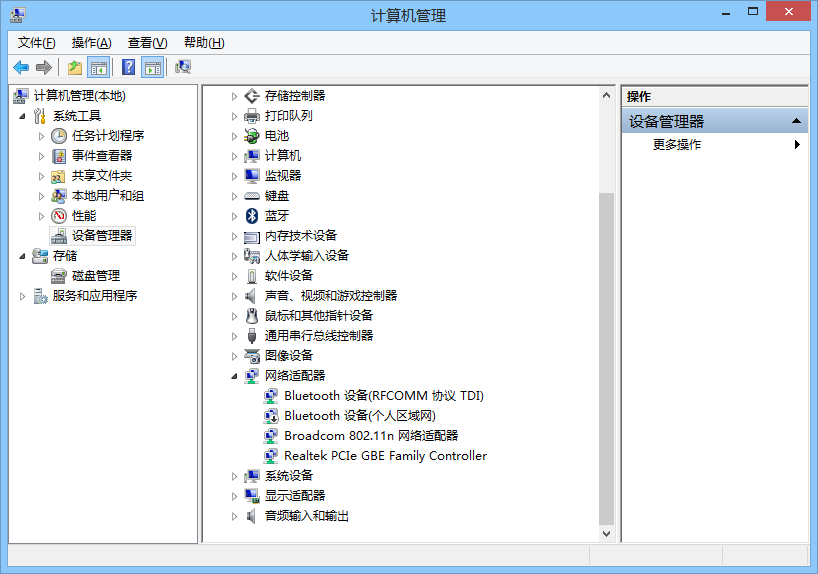Click the 通用串行总线控制器 USB icon

(x=252, y=336)
